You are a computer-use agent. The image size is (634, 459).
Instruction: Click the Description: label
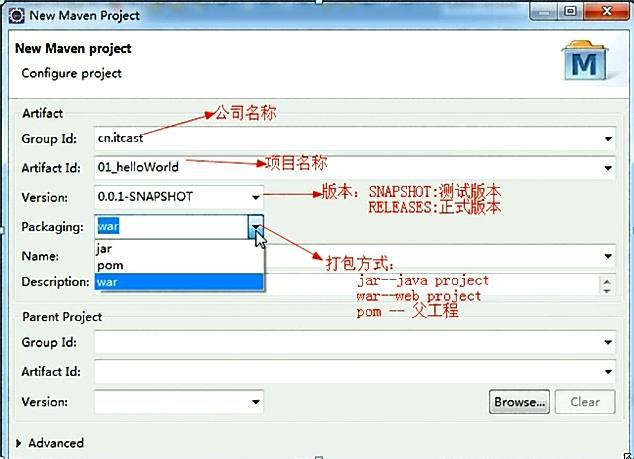pos(55,281)
